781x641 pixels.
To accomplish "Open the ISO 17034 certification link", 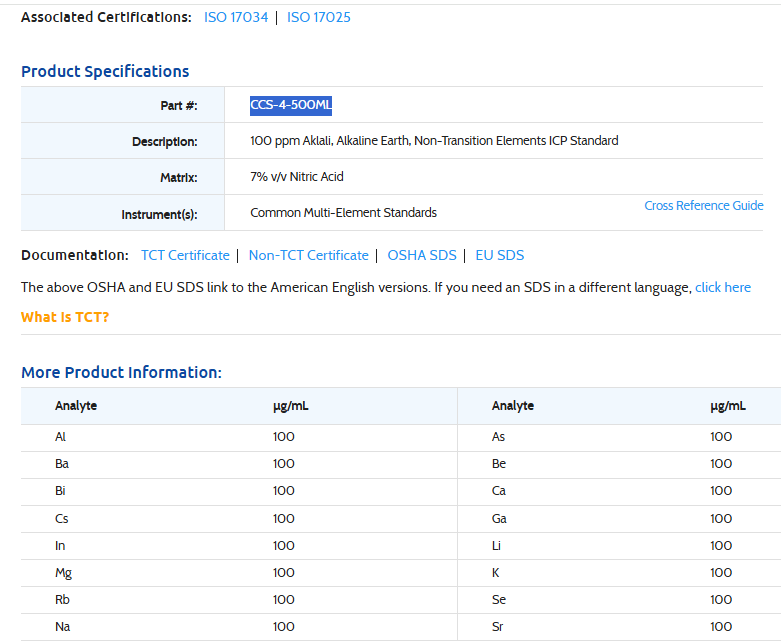I will pos(236,17).
